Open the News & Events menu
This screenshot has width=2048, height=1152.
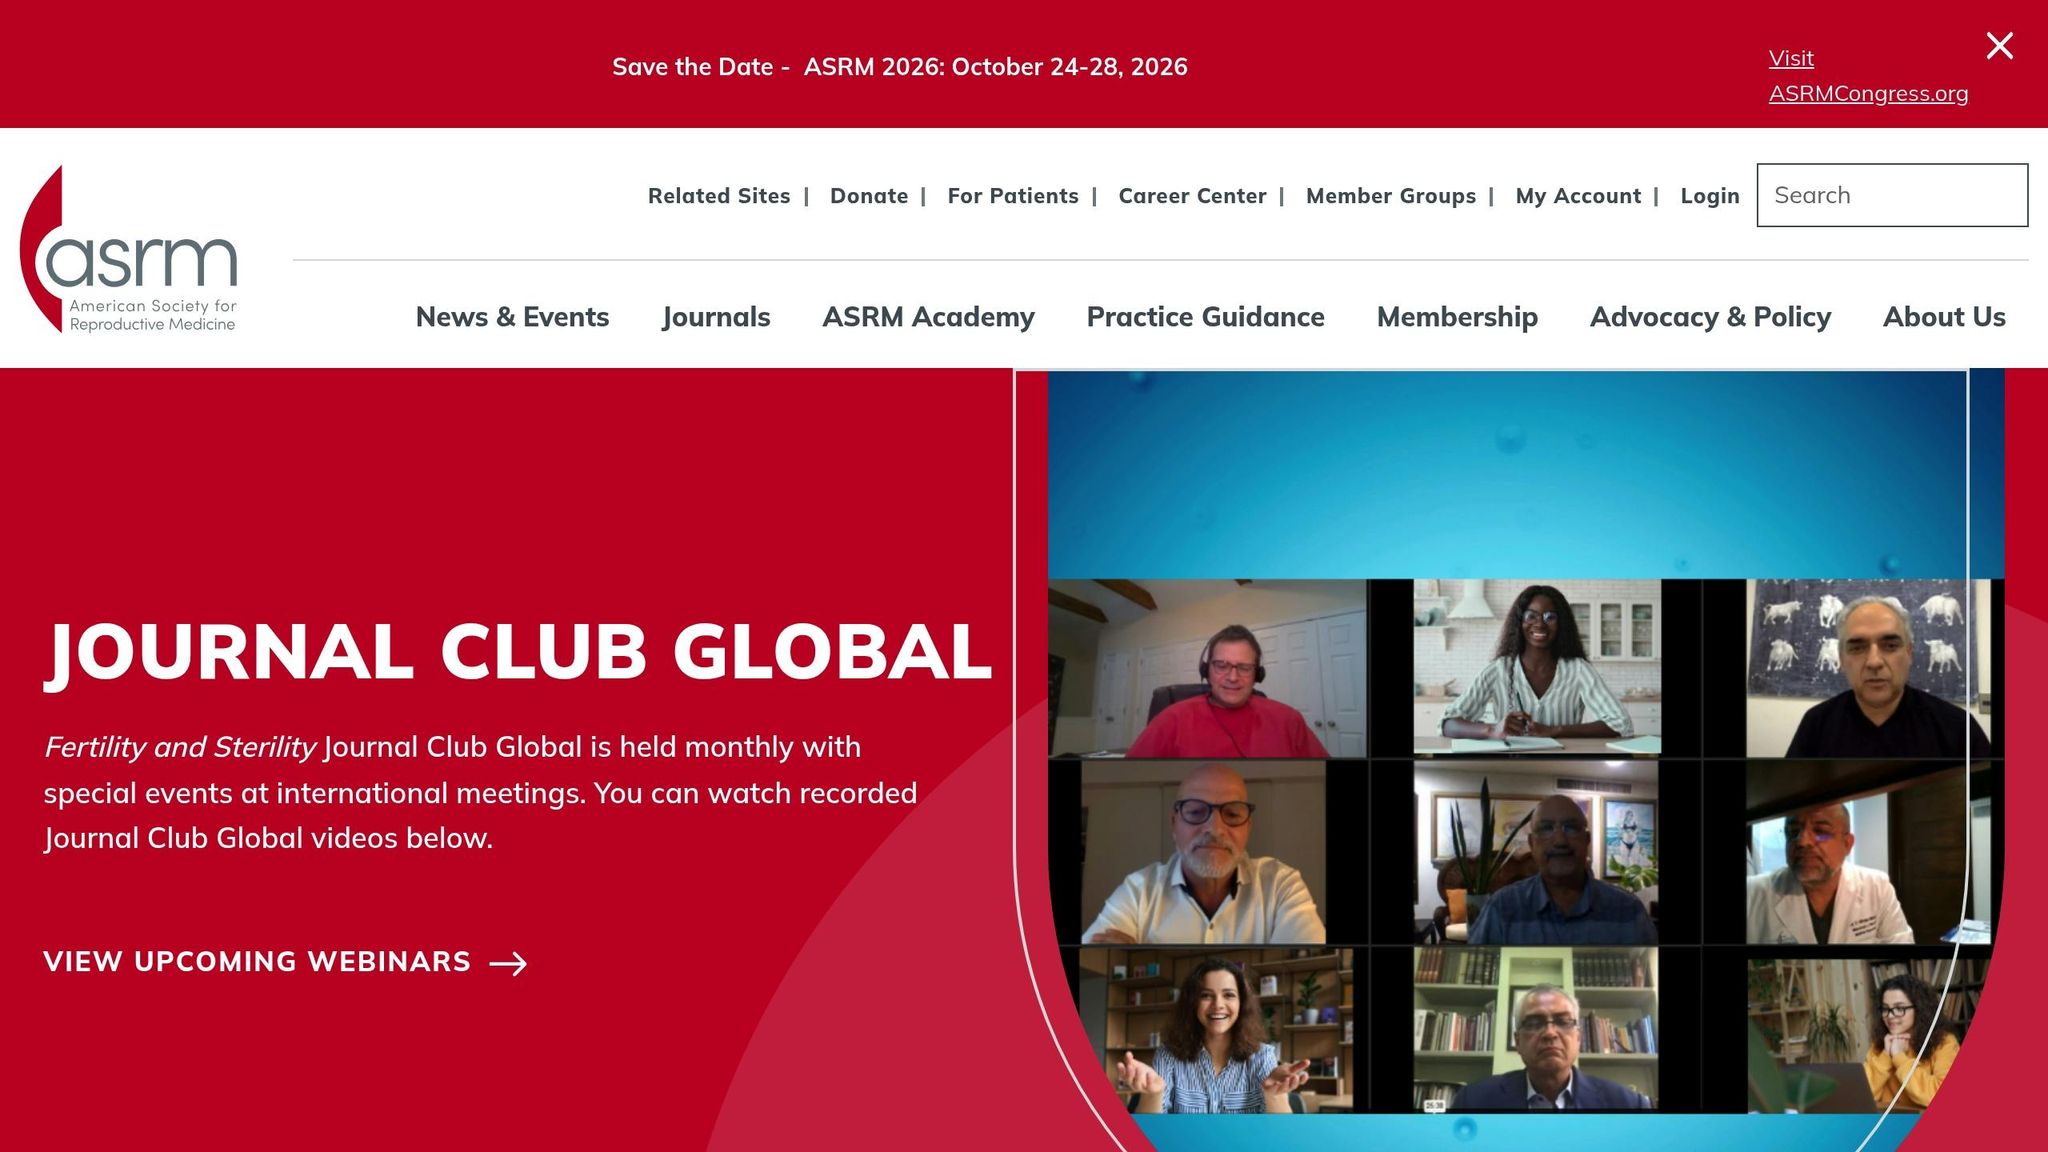pyautogui.click(x=512, y=317)
